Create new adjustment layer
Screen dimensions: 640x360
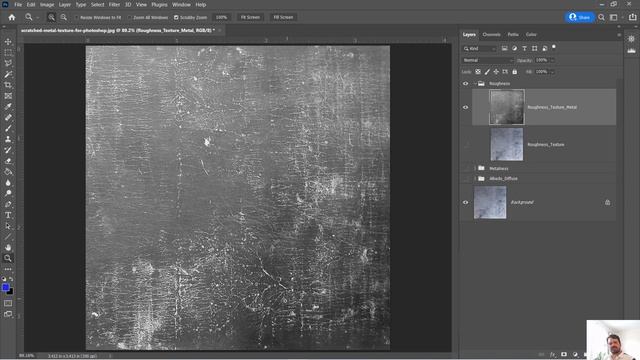[x=575, y=355]
